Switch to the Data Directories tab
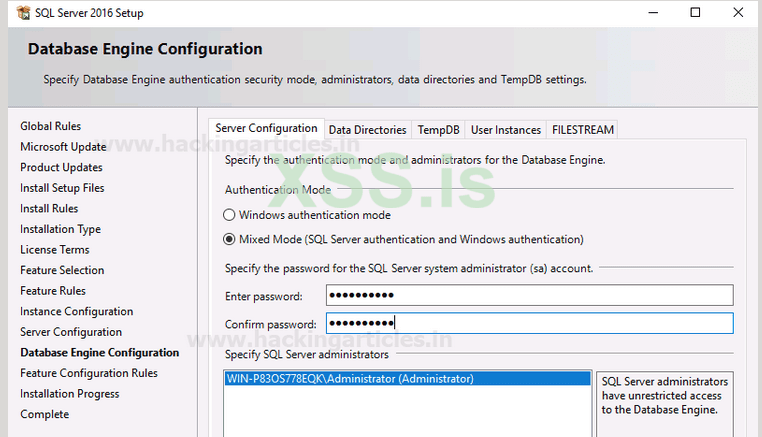 (x=367, y=130)
